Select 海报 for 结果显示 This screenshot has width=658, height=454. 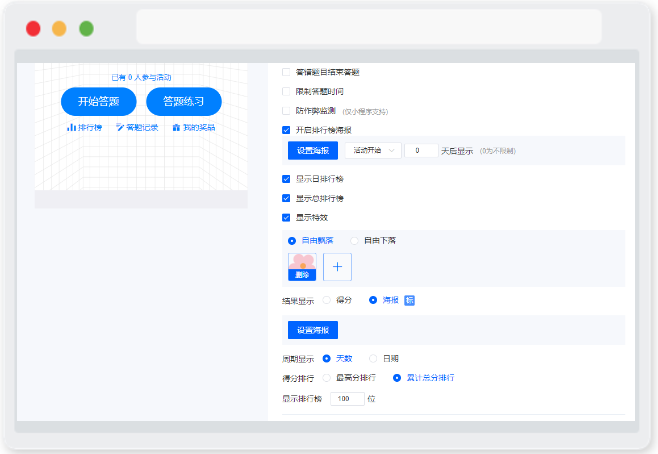pyautogui.click(x=373, y=300)
